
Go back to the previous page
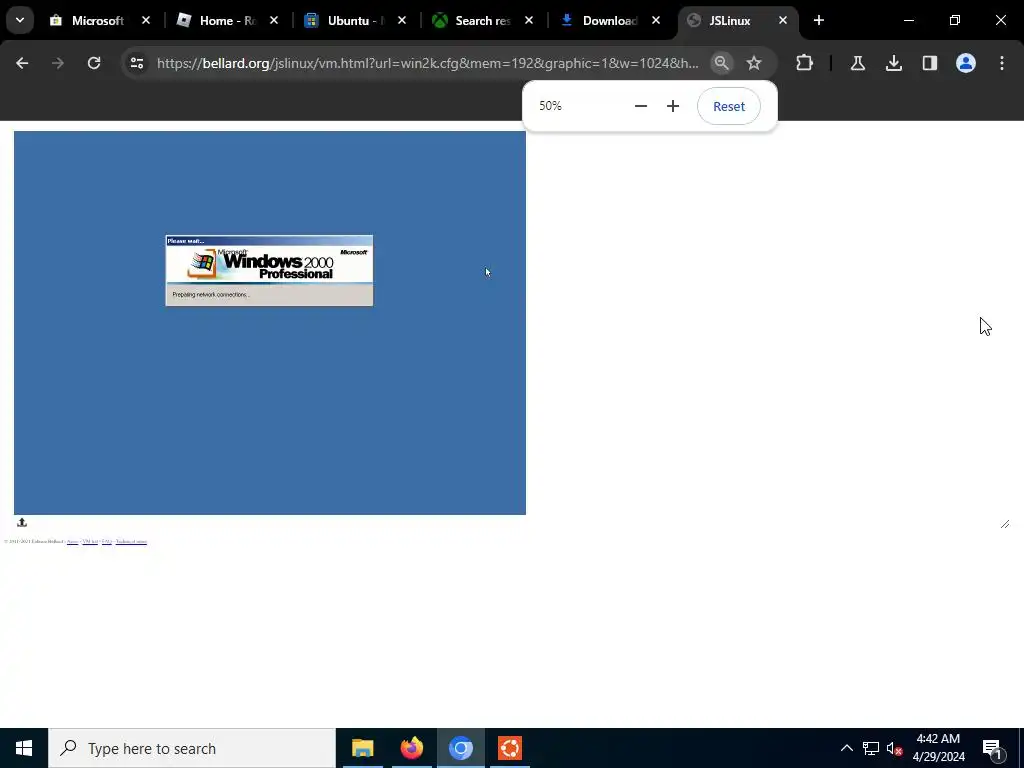pos(22,63)
